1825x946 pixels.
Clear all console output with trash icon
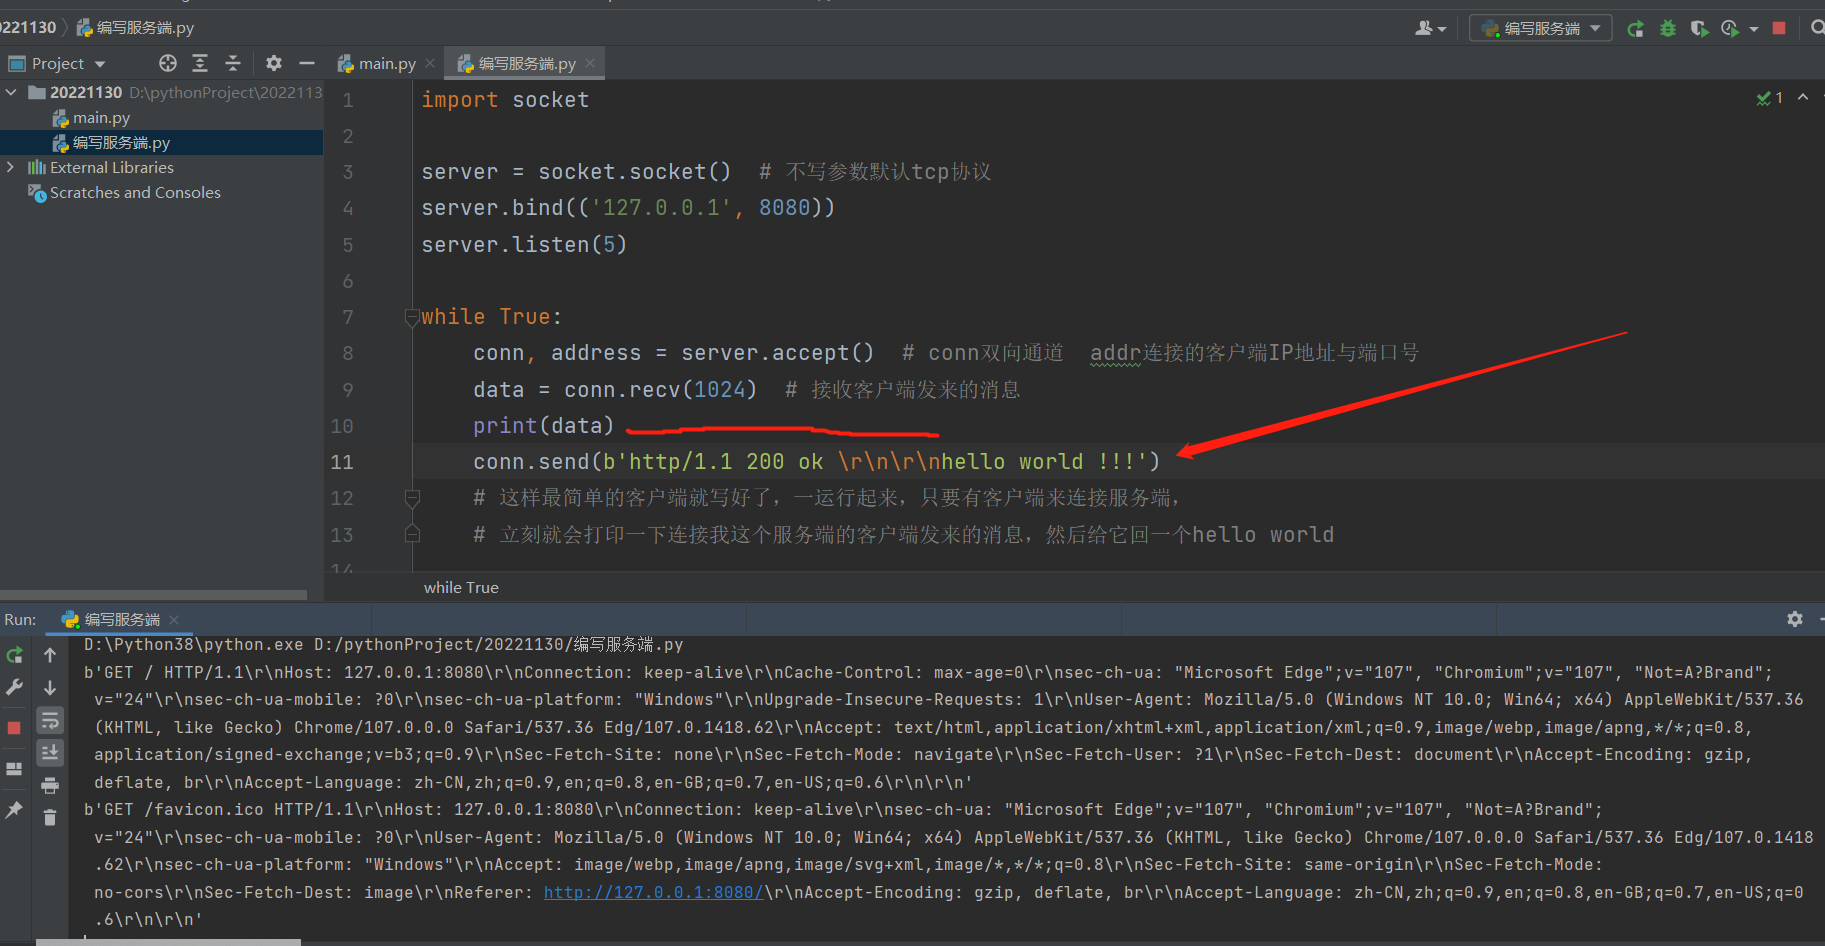pos(50,818)
